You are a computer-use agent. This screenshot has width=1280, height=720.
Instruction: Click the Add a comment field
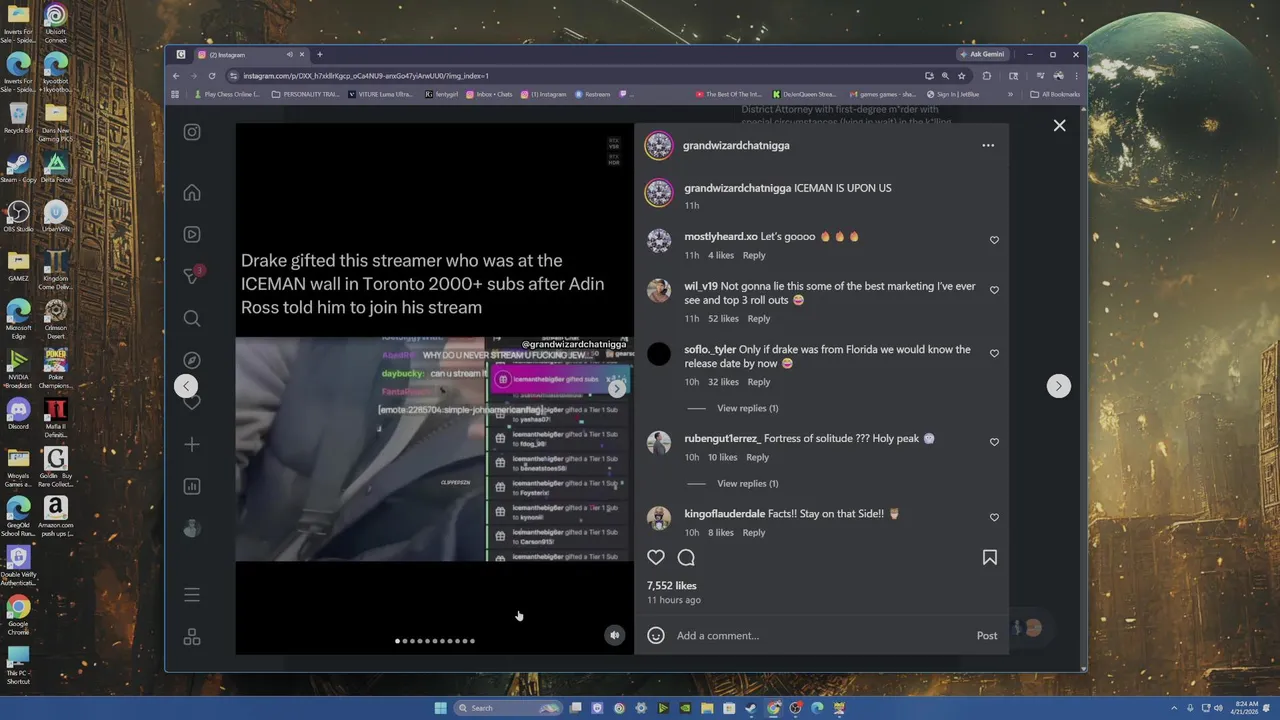820,636
